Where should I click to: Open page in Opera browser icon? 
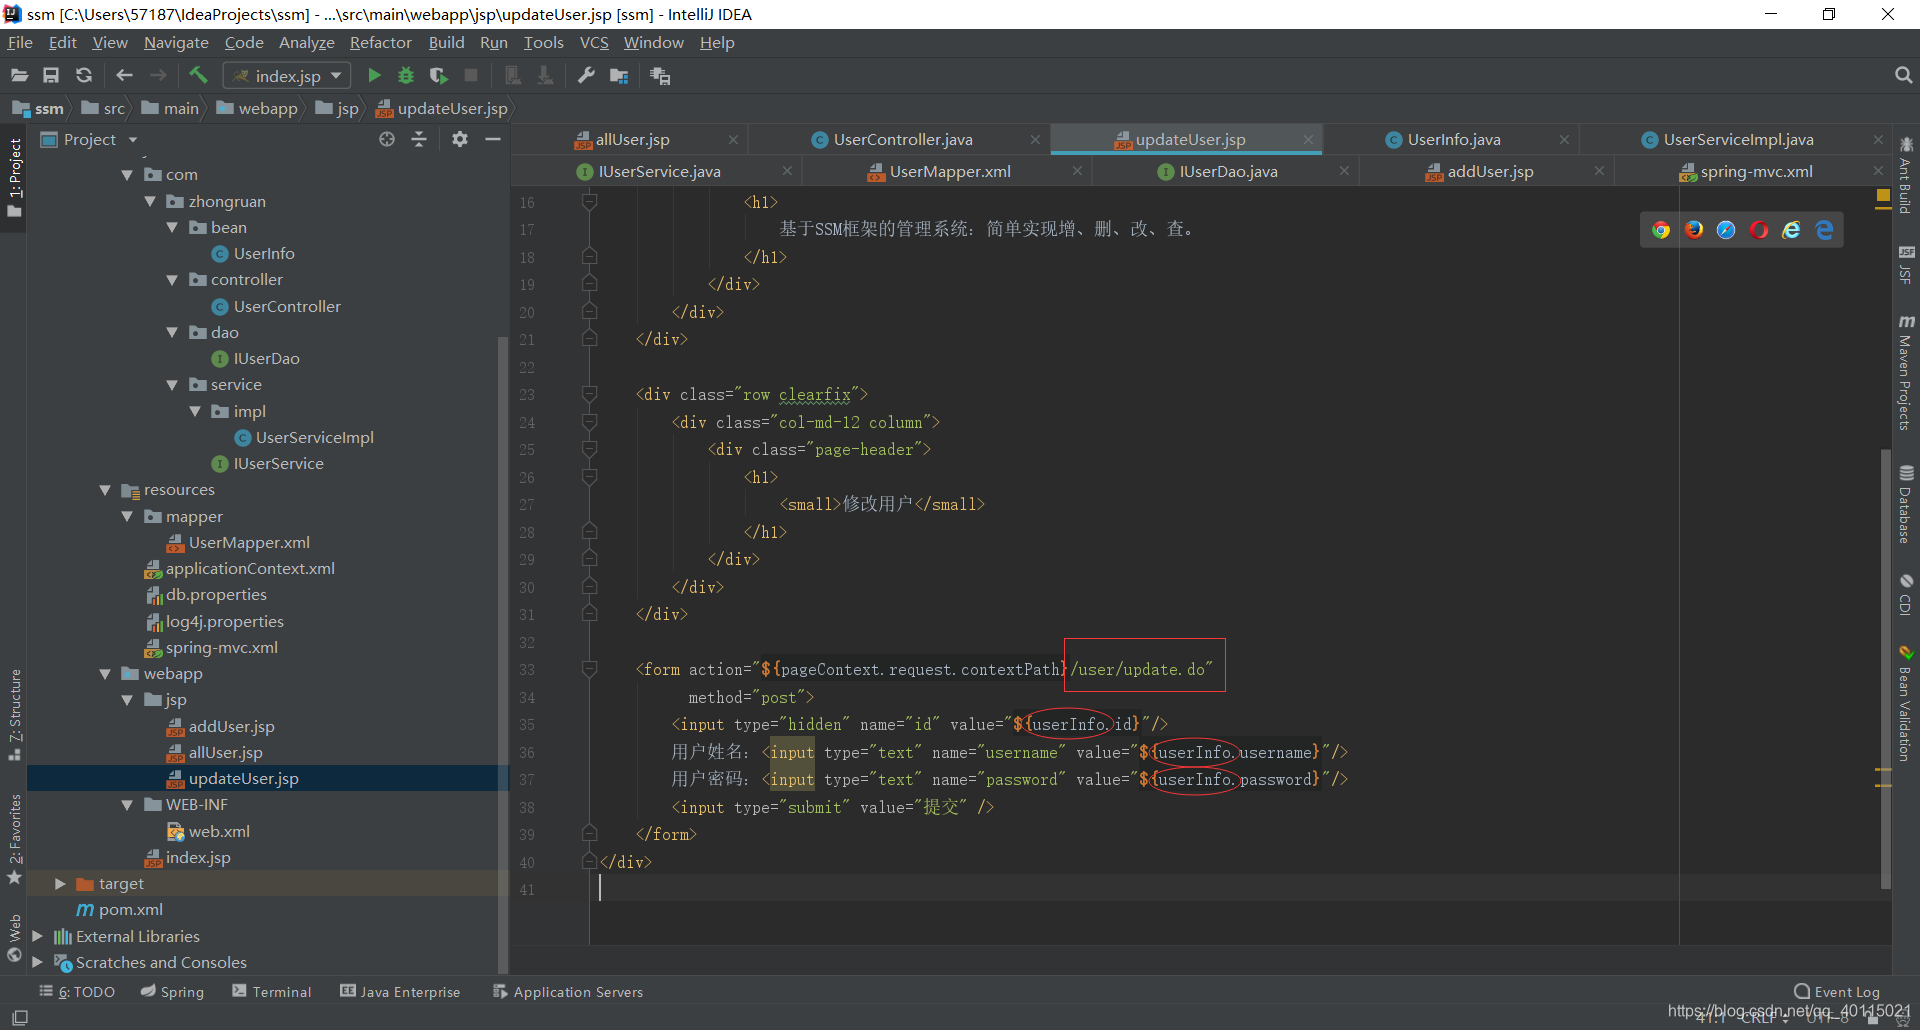1759,230
